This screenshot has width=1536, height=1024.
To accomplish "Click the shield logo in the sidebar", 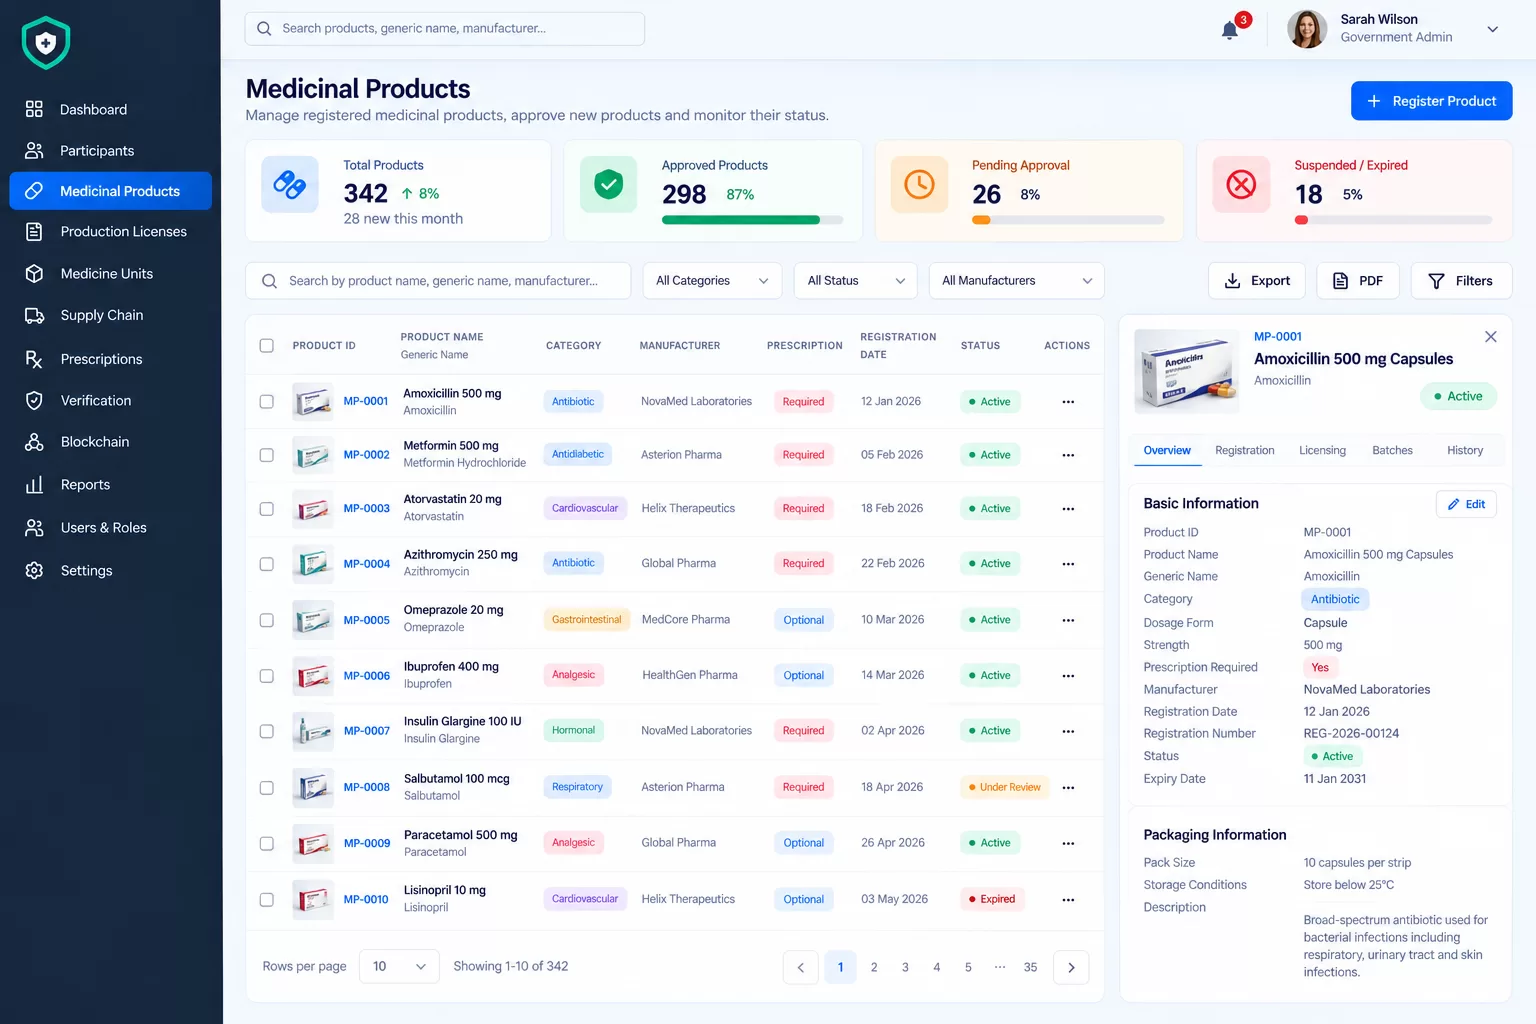I will pyautogui.click(x=46, y=43).
